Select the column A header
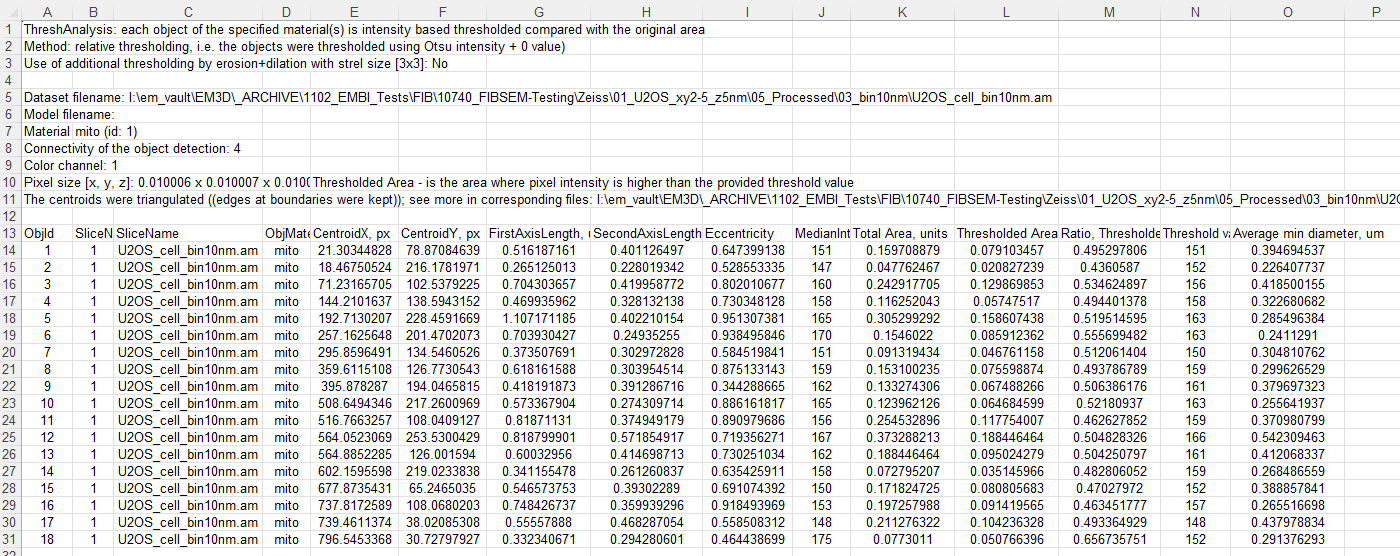Image resolution: width=1400 pixels, height=556 pixels. tap(47, 11)
